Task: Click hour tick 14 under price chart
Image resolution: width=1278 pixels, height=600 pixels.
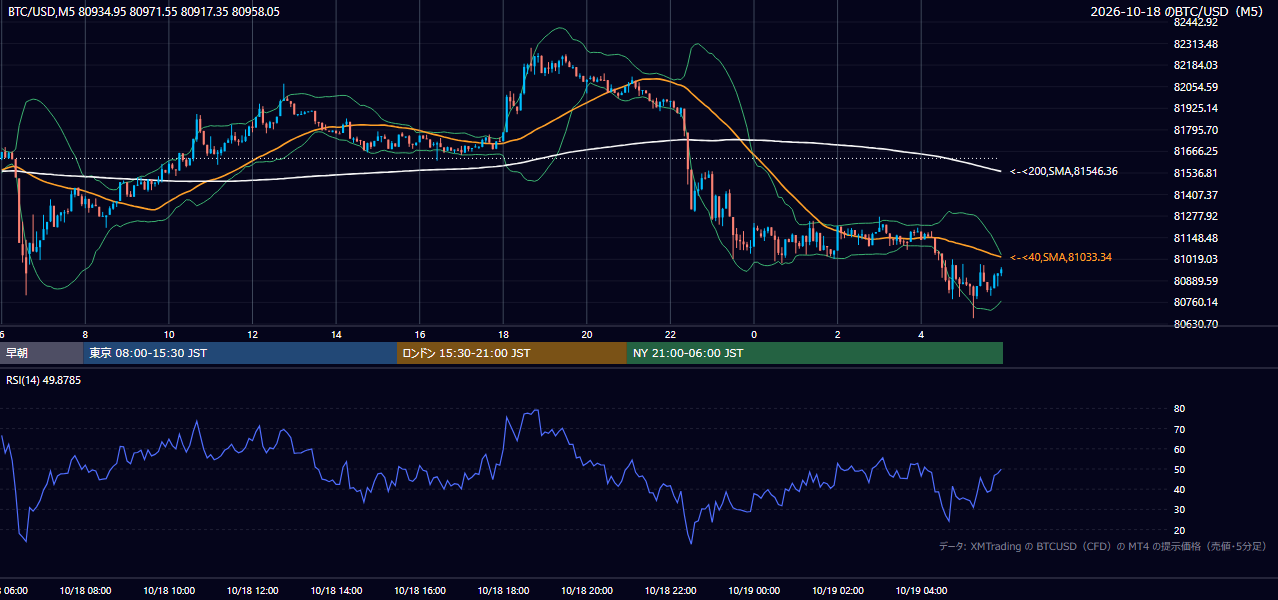Action: click(x=336, y=335)
